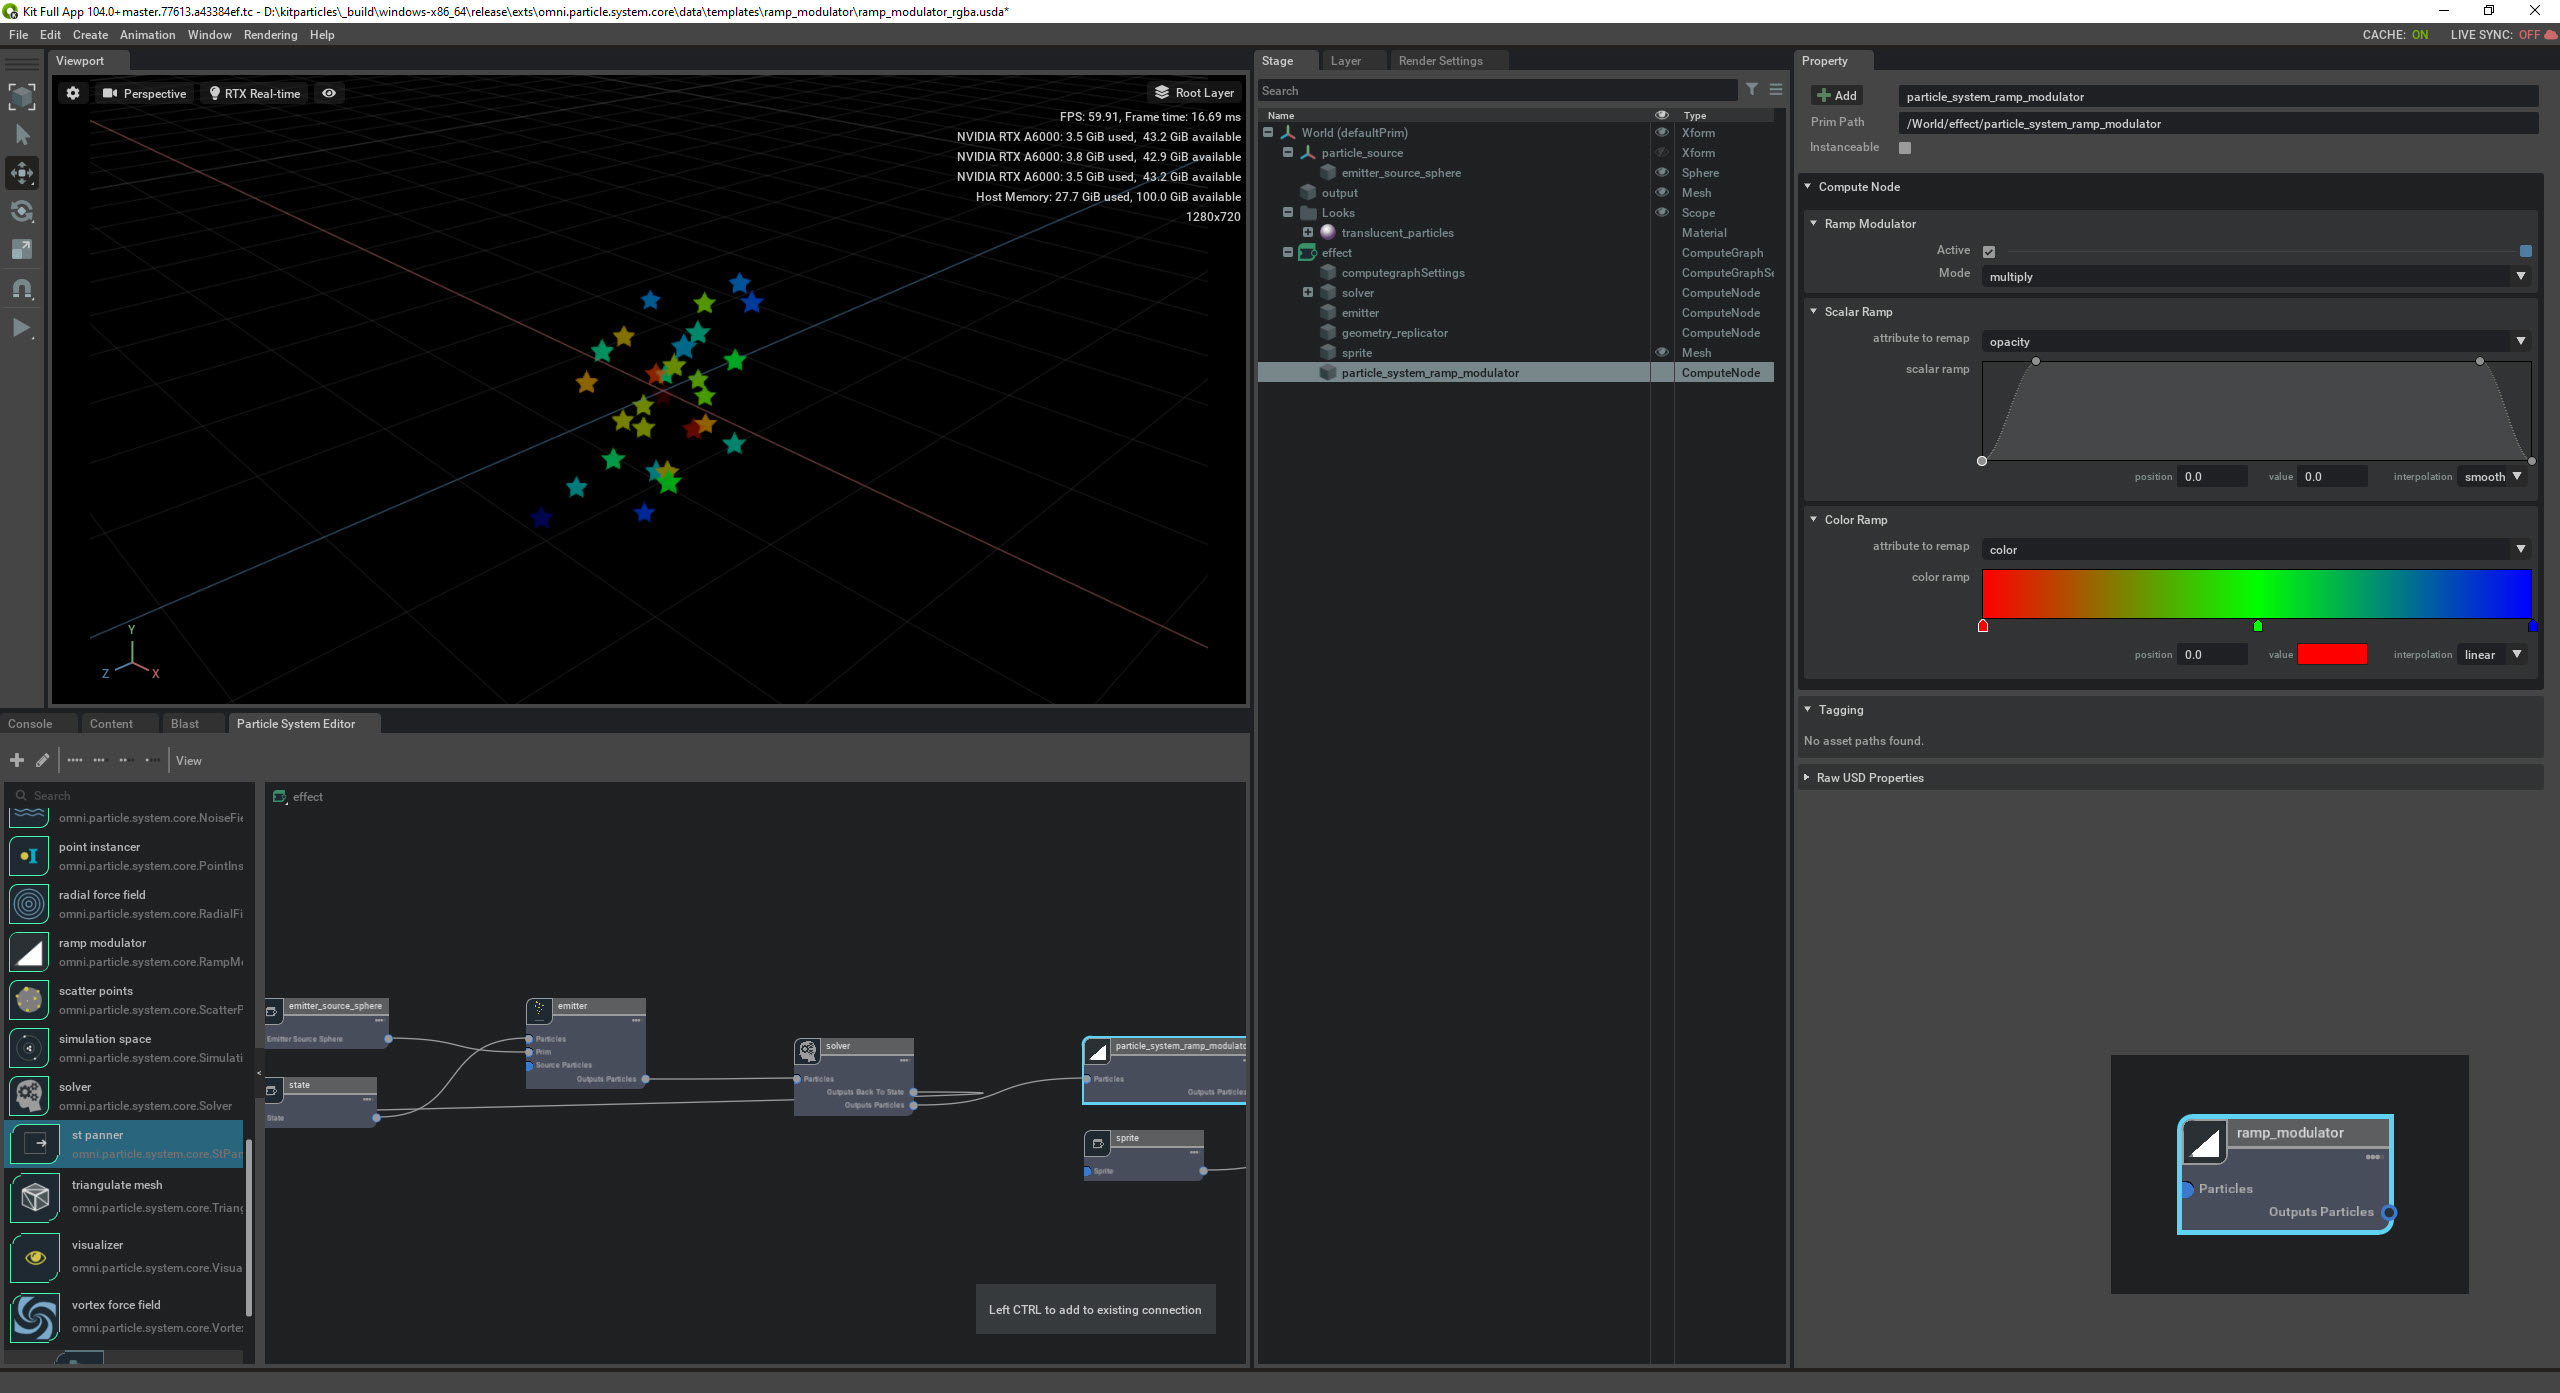Select the triangulate mesh node icon
This screenshot has height=1393, width=2560.
tap(35, 1197)
